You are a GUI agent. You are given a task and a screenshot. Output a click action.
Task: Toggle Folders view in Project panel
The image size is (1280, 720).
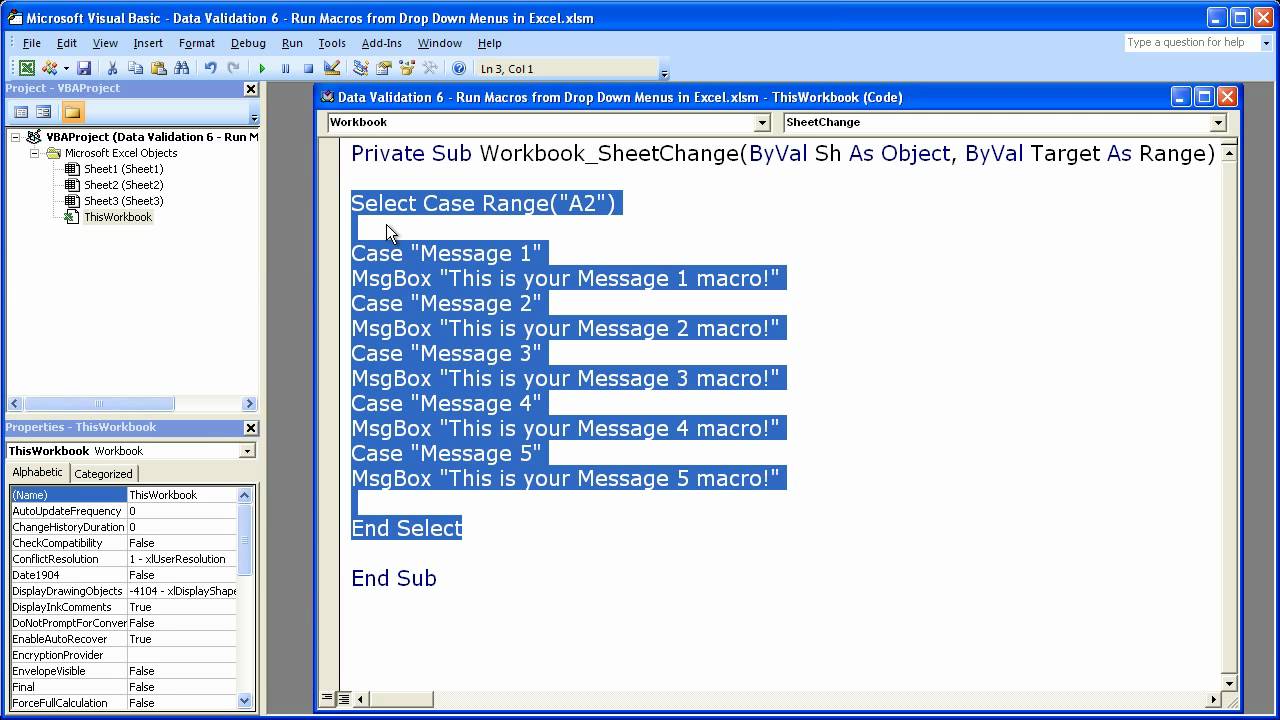73,112
